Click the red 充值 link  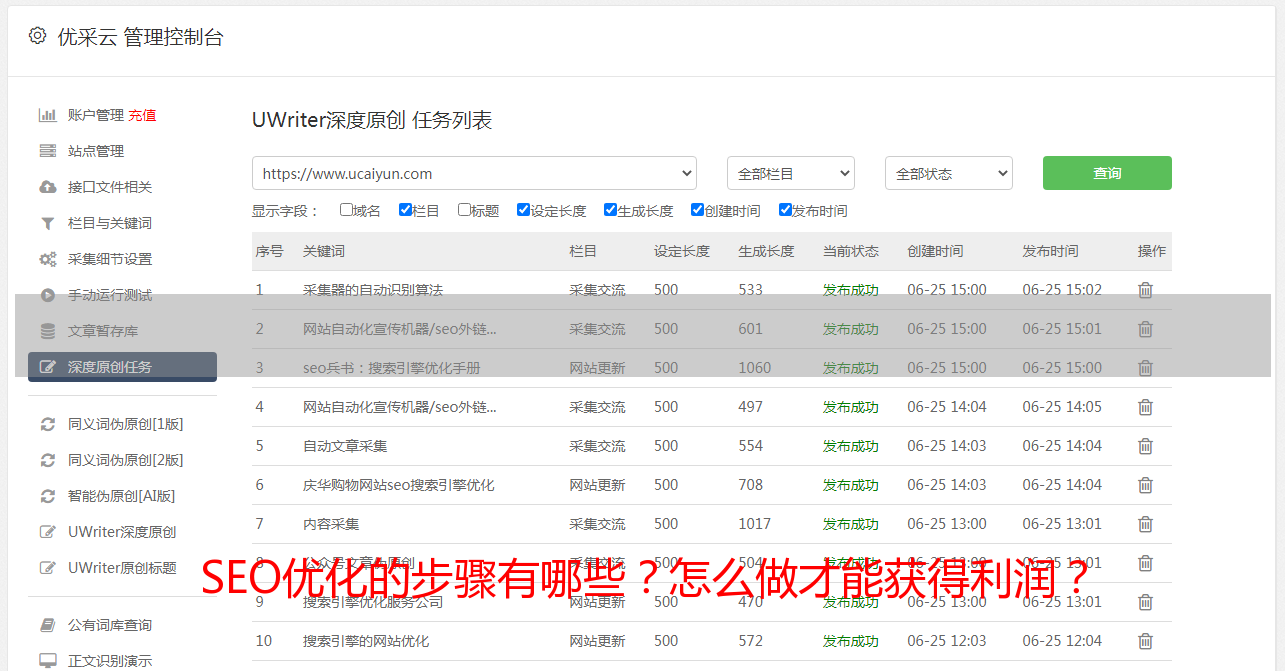(142, 115)
